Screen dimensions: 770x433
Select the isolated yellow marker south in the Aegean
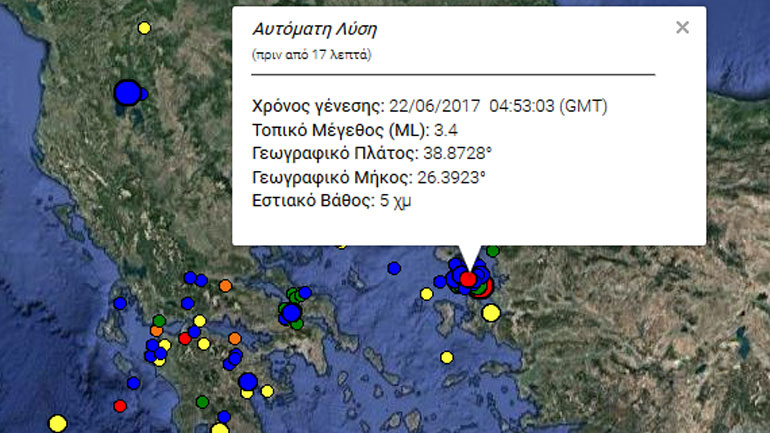click(447, 357)
